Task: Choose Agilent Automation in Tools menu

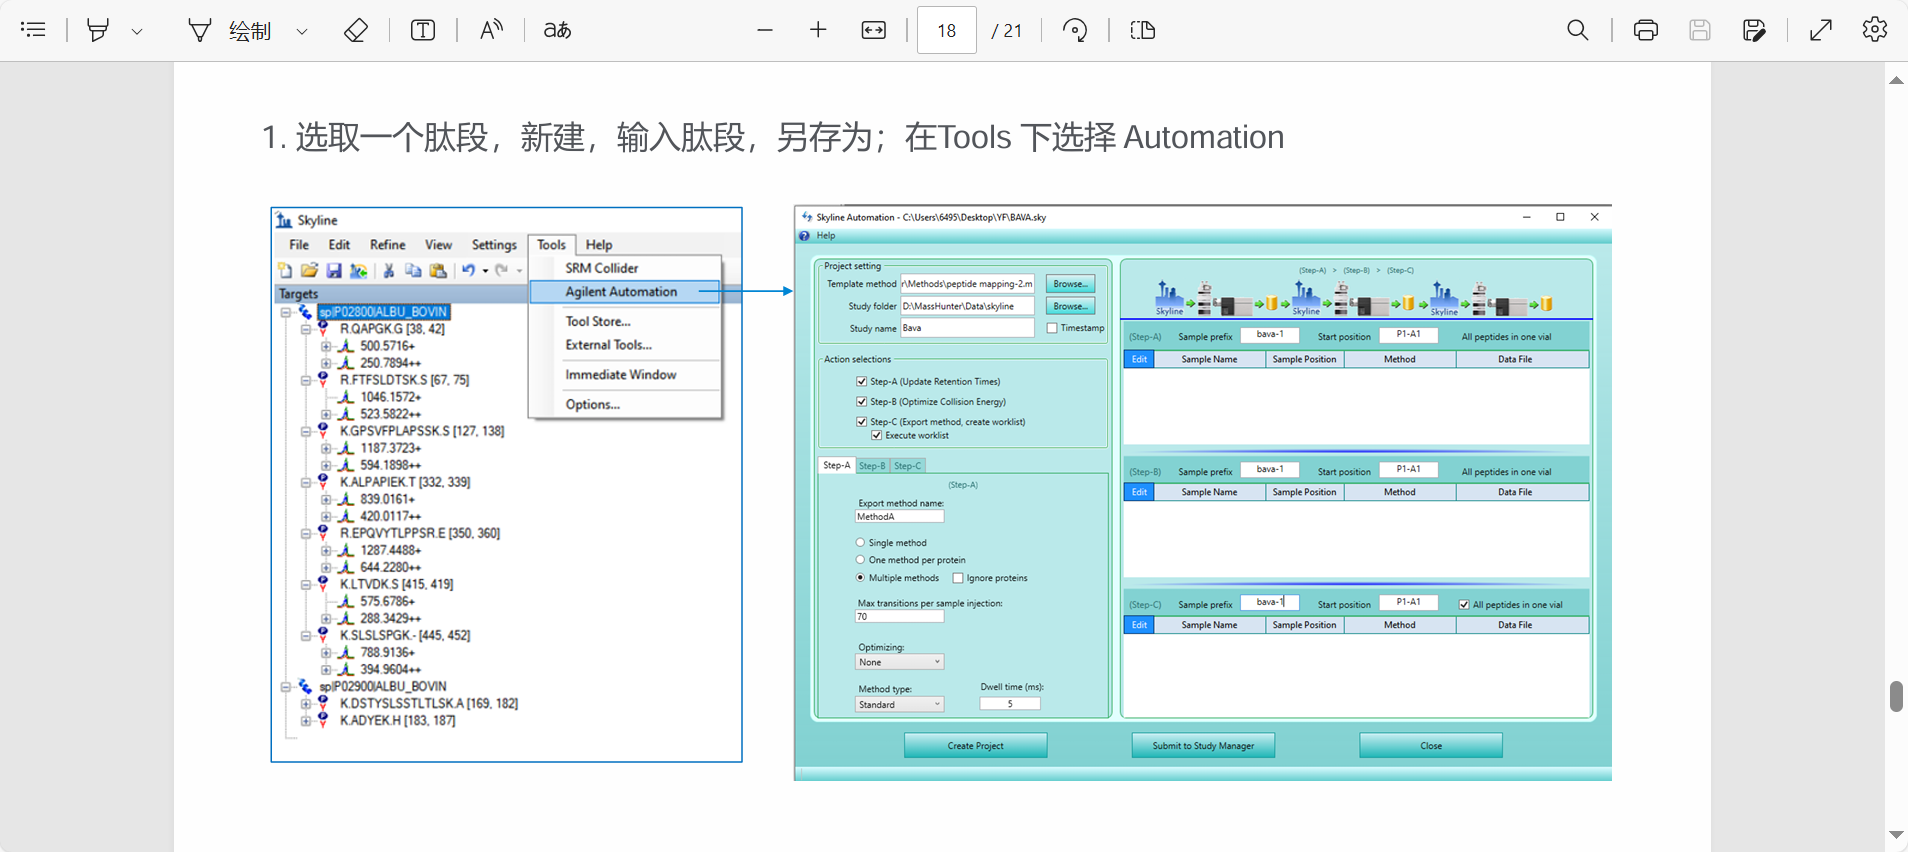Action: (x=621, y=292)
